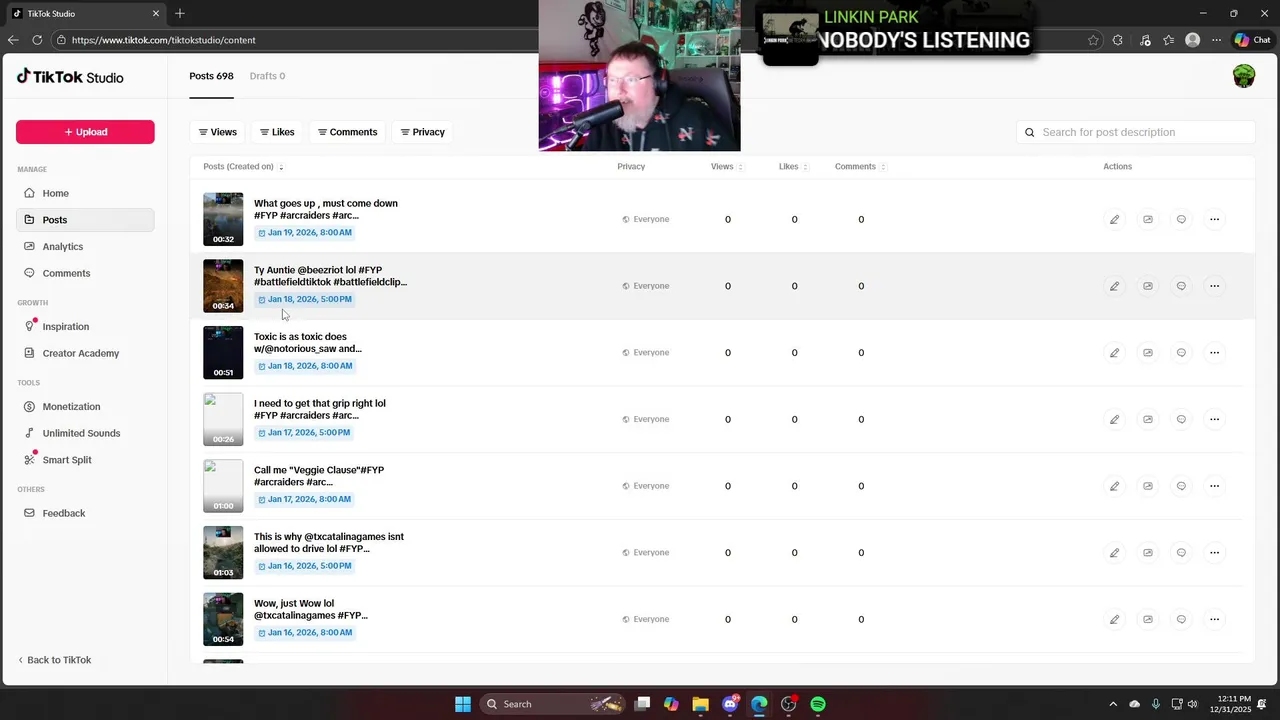Sort by Posts (Created on) column
This screenshot has width=1280, height=720.
pyautogui.click(x=243, y=167)
